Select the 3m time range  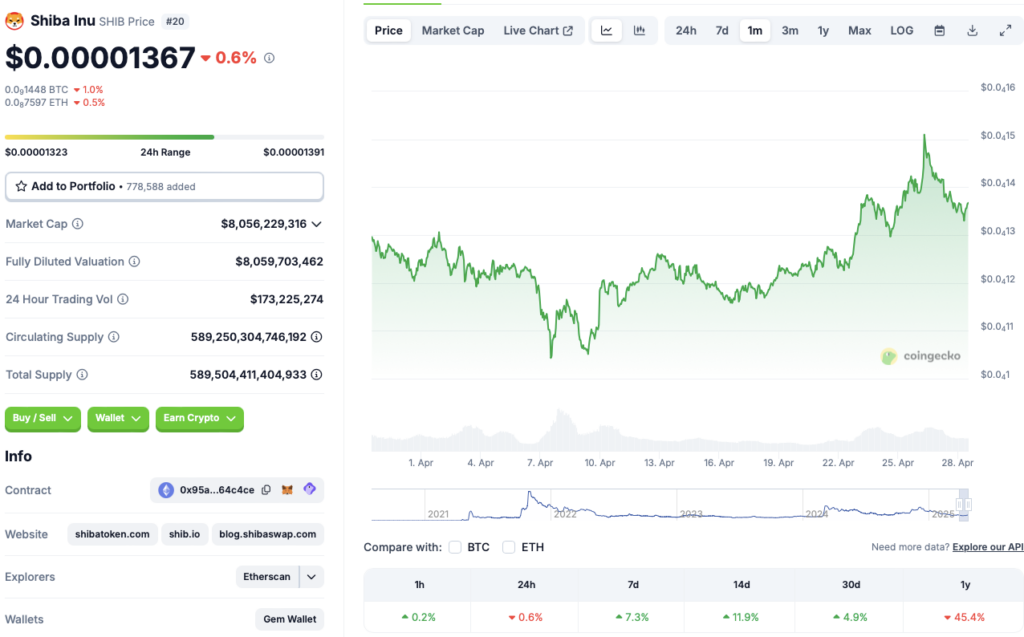click(x=790, y=31)
